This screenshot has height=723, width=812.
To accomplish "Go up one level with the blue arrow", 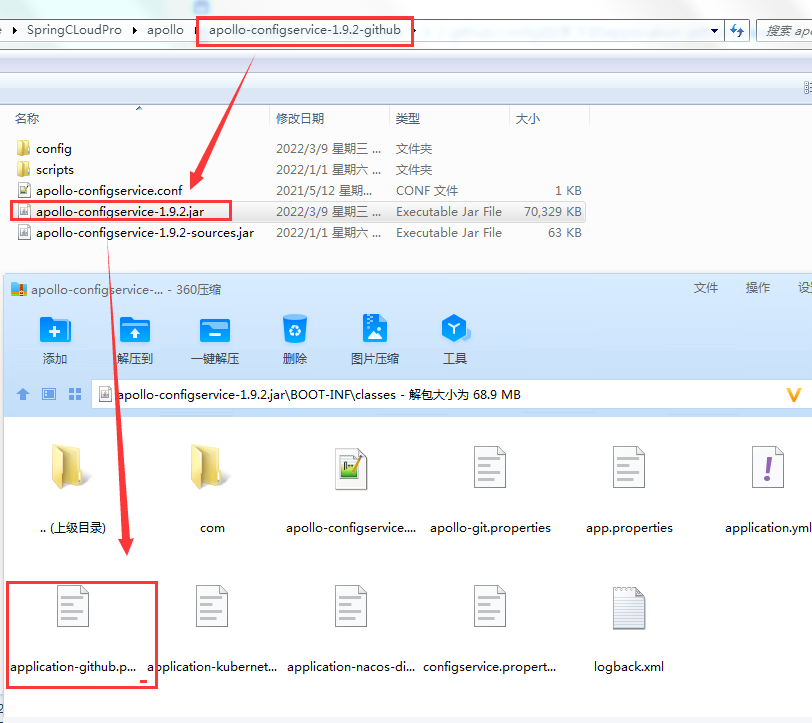I will [x=23, y=395].
